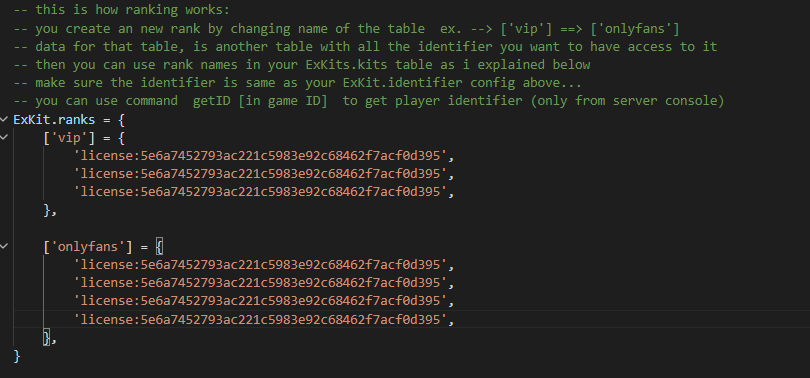Collapse the ExKit.ranks table fold arrow

click(4, 120)
